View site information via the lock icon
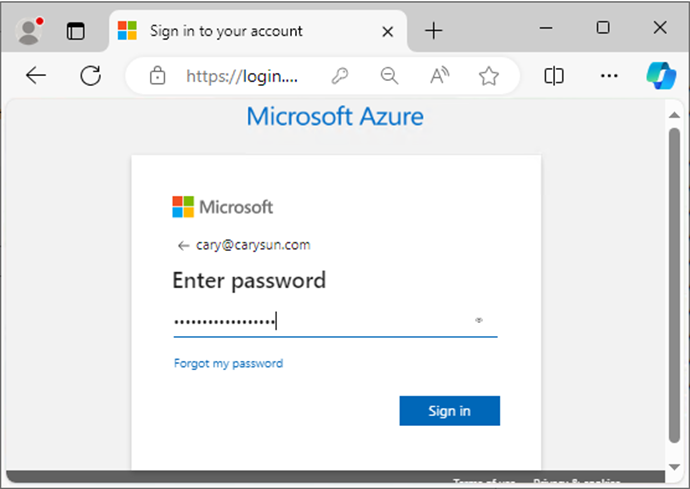The width and height of the screenshot is (690, 489). pos(157,76)
